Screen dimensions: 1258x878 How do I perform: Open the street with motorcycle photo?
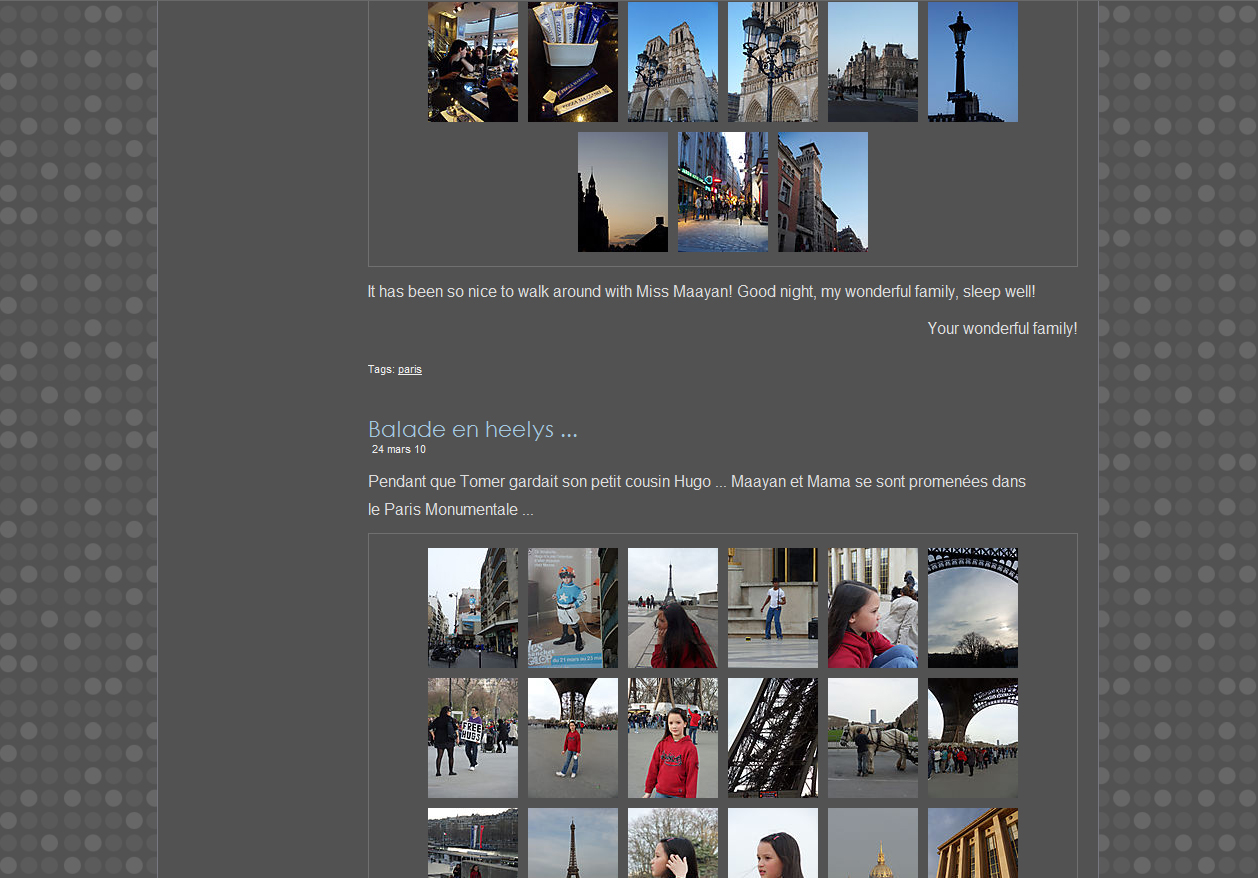click(x=472, y=608)
